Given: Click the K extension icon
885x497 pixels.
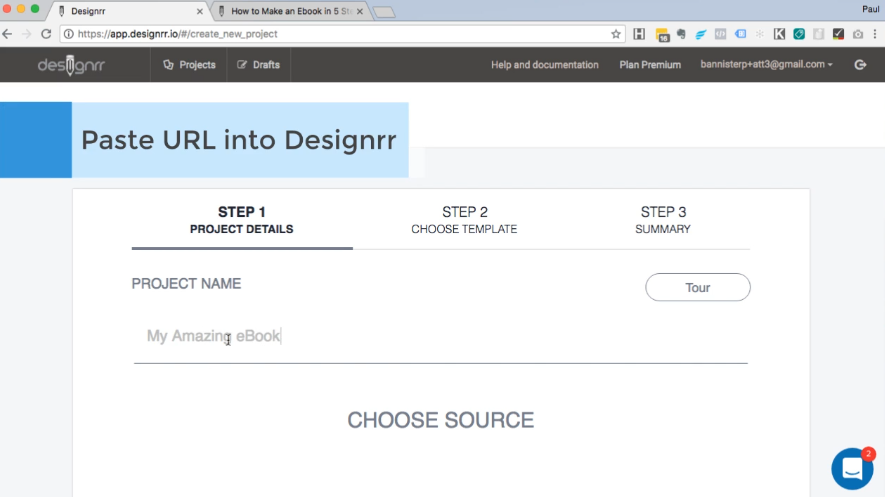Looking at the screenshot, I should click(779, 34).
